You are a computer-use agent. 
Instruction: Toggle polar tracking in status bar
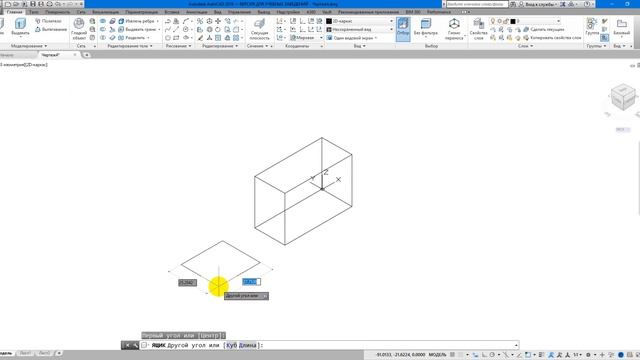492,355
